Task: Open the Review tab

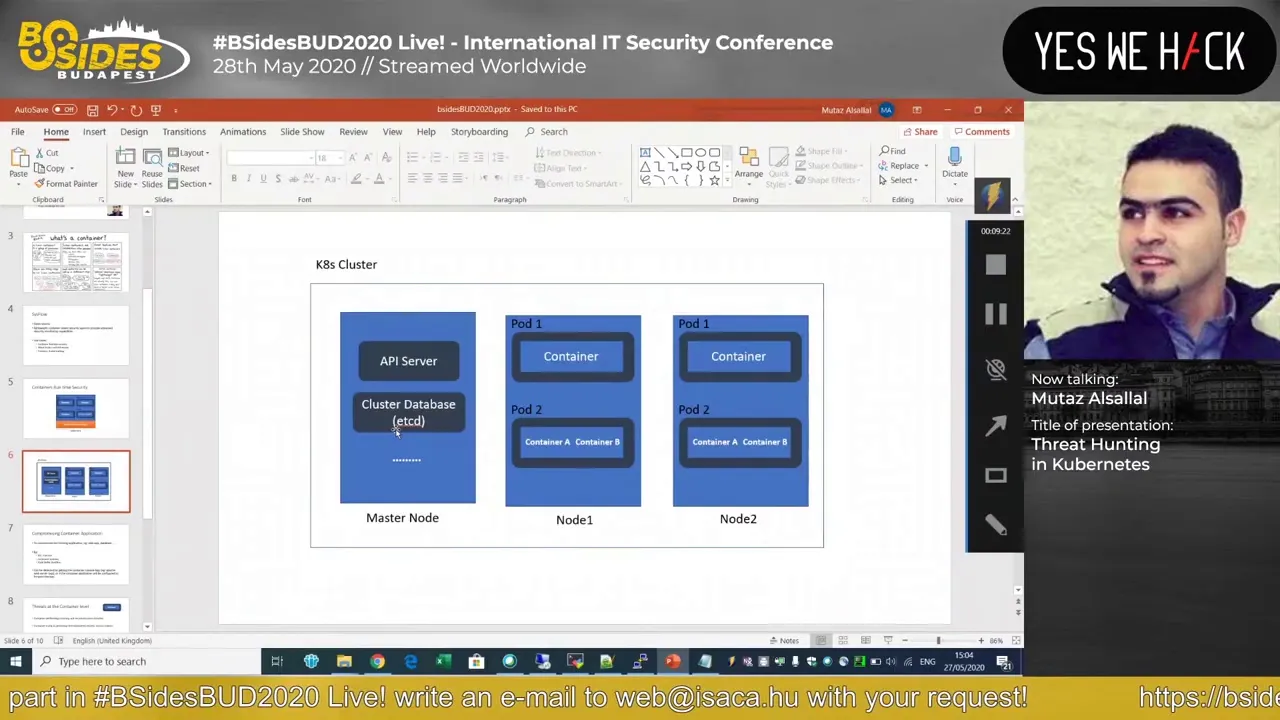Action: coord(353,132)
